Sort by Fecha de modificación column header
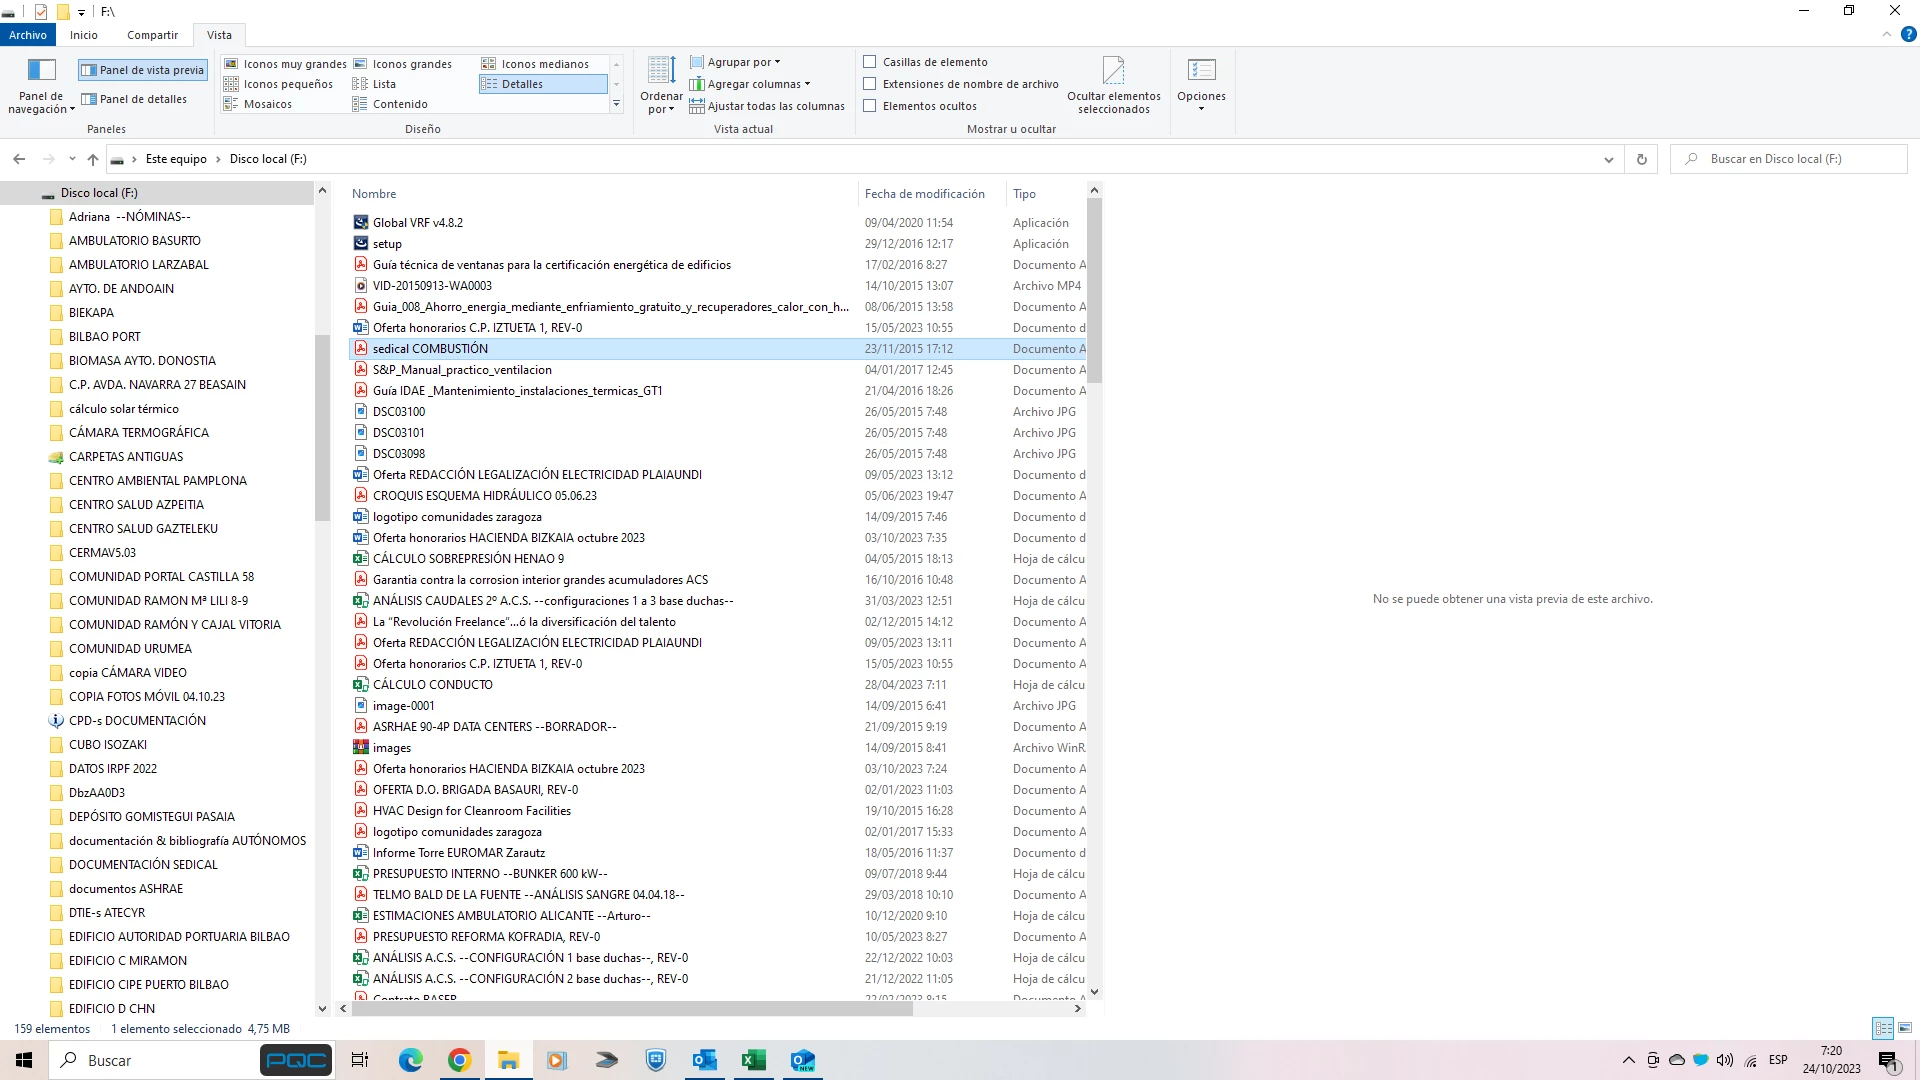This screenshot has height=1080, width=1920. coord(924,194)
